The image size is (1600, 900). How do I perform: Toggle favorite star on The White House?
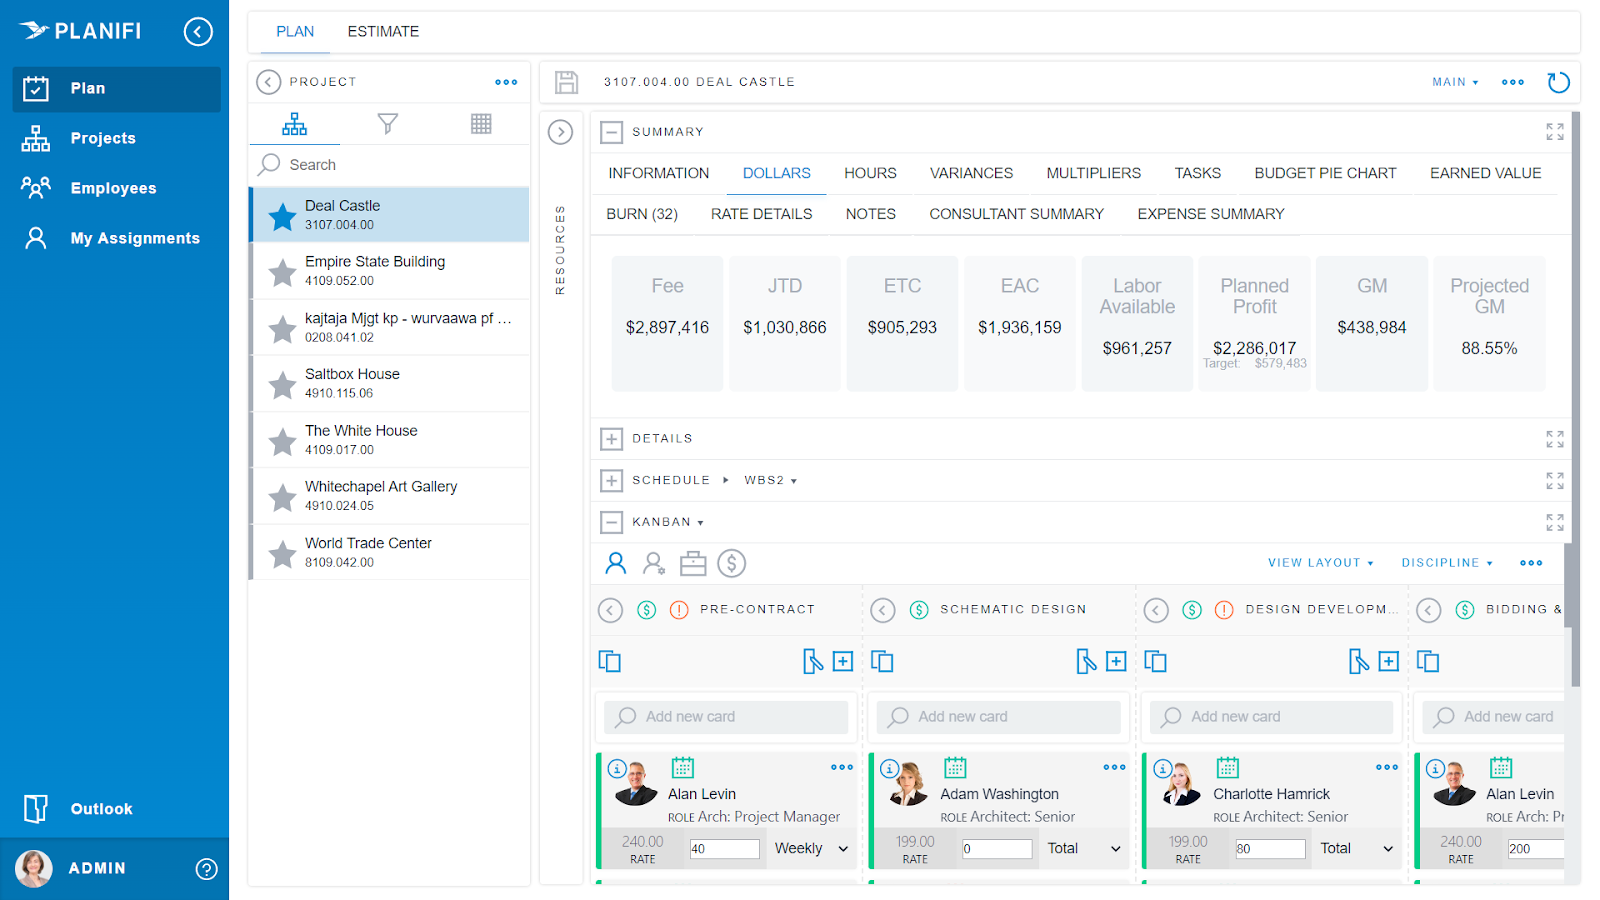(x=281, y=439)
